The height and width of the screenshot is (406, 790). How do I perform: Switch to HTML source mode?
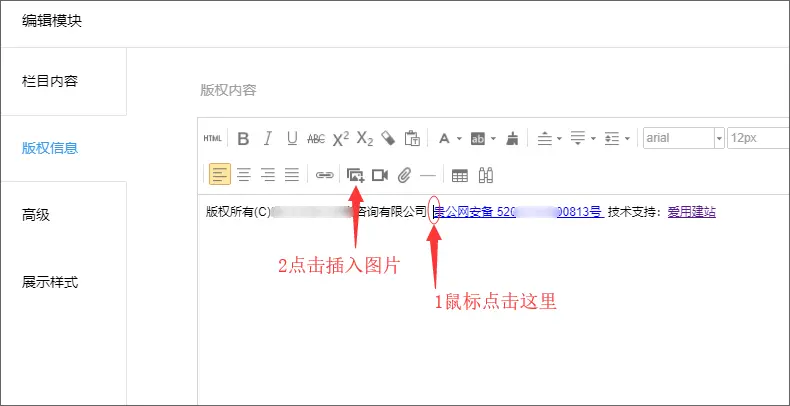point(212,138)
